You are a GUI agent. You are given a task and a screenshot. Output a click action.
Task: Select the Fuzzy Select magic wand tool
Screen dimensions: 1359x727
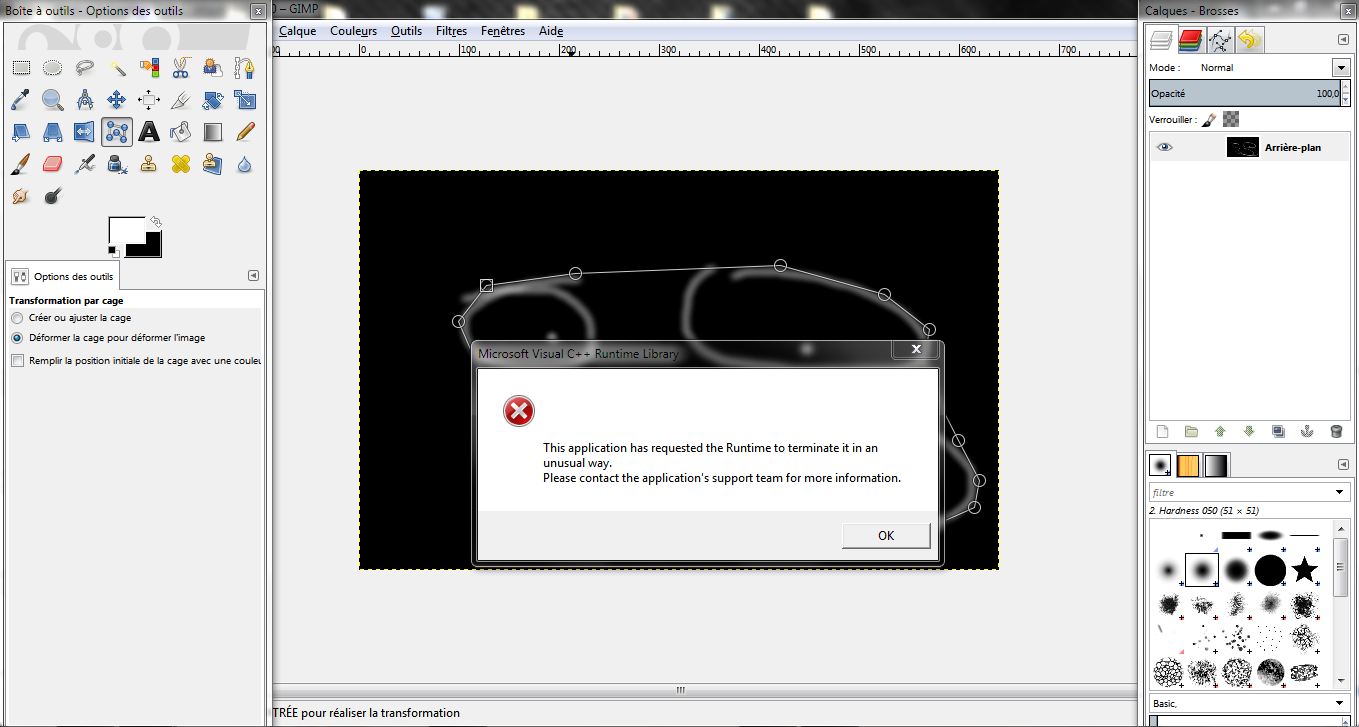click(117, 68)
